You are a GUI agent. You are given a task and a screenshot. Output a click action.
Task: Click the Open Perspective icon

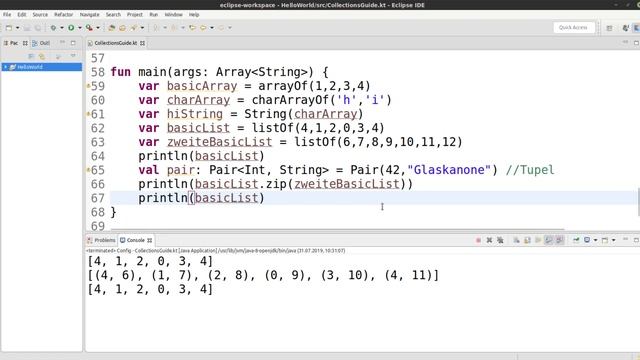pyautogui.click(x=609, y=28)
